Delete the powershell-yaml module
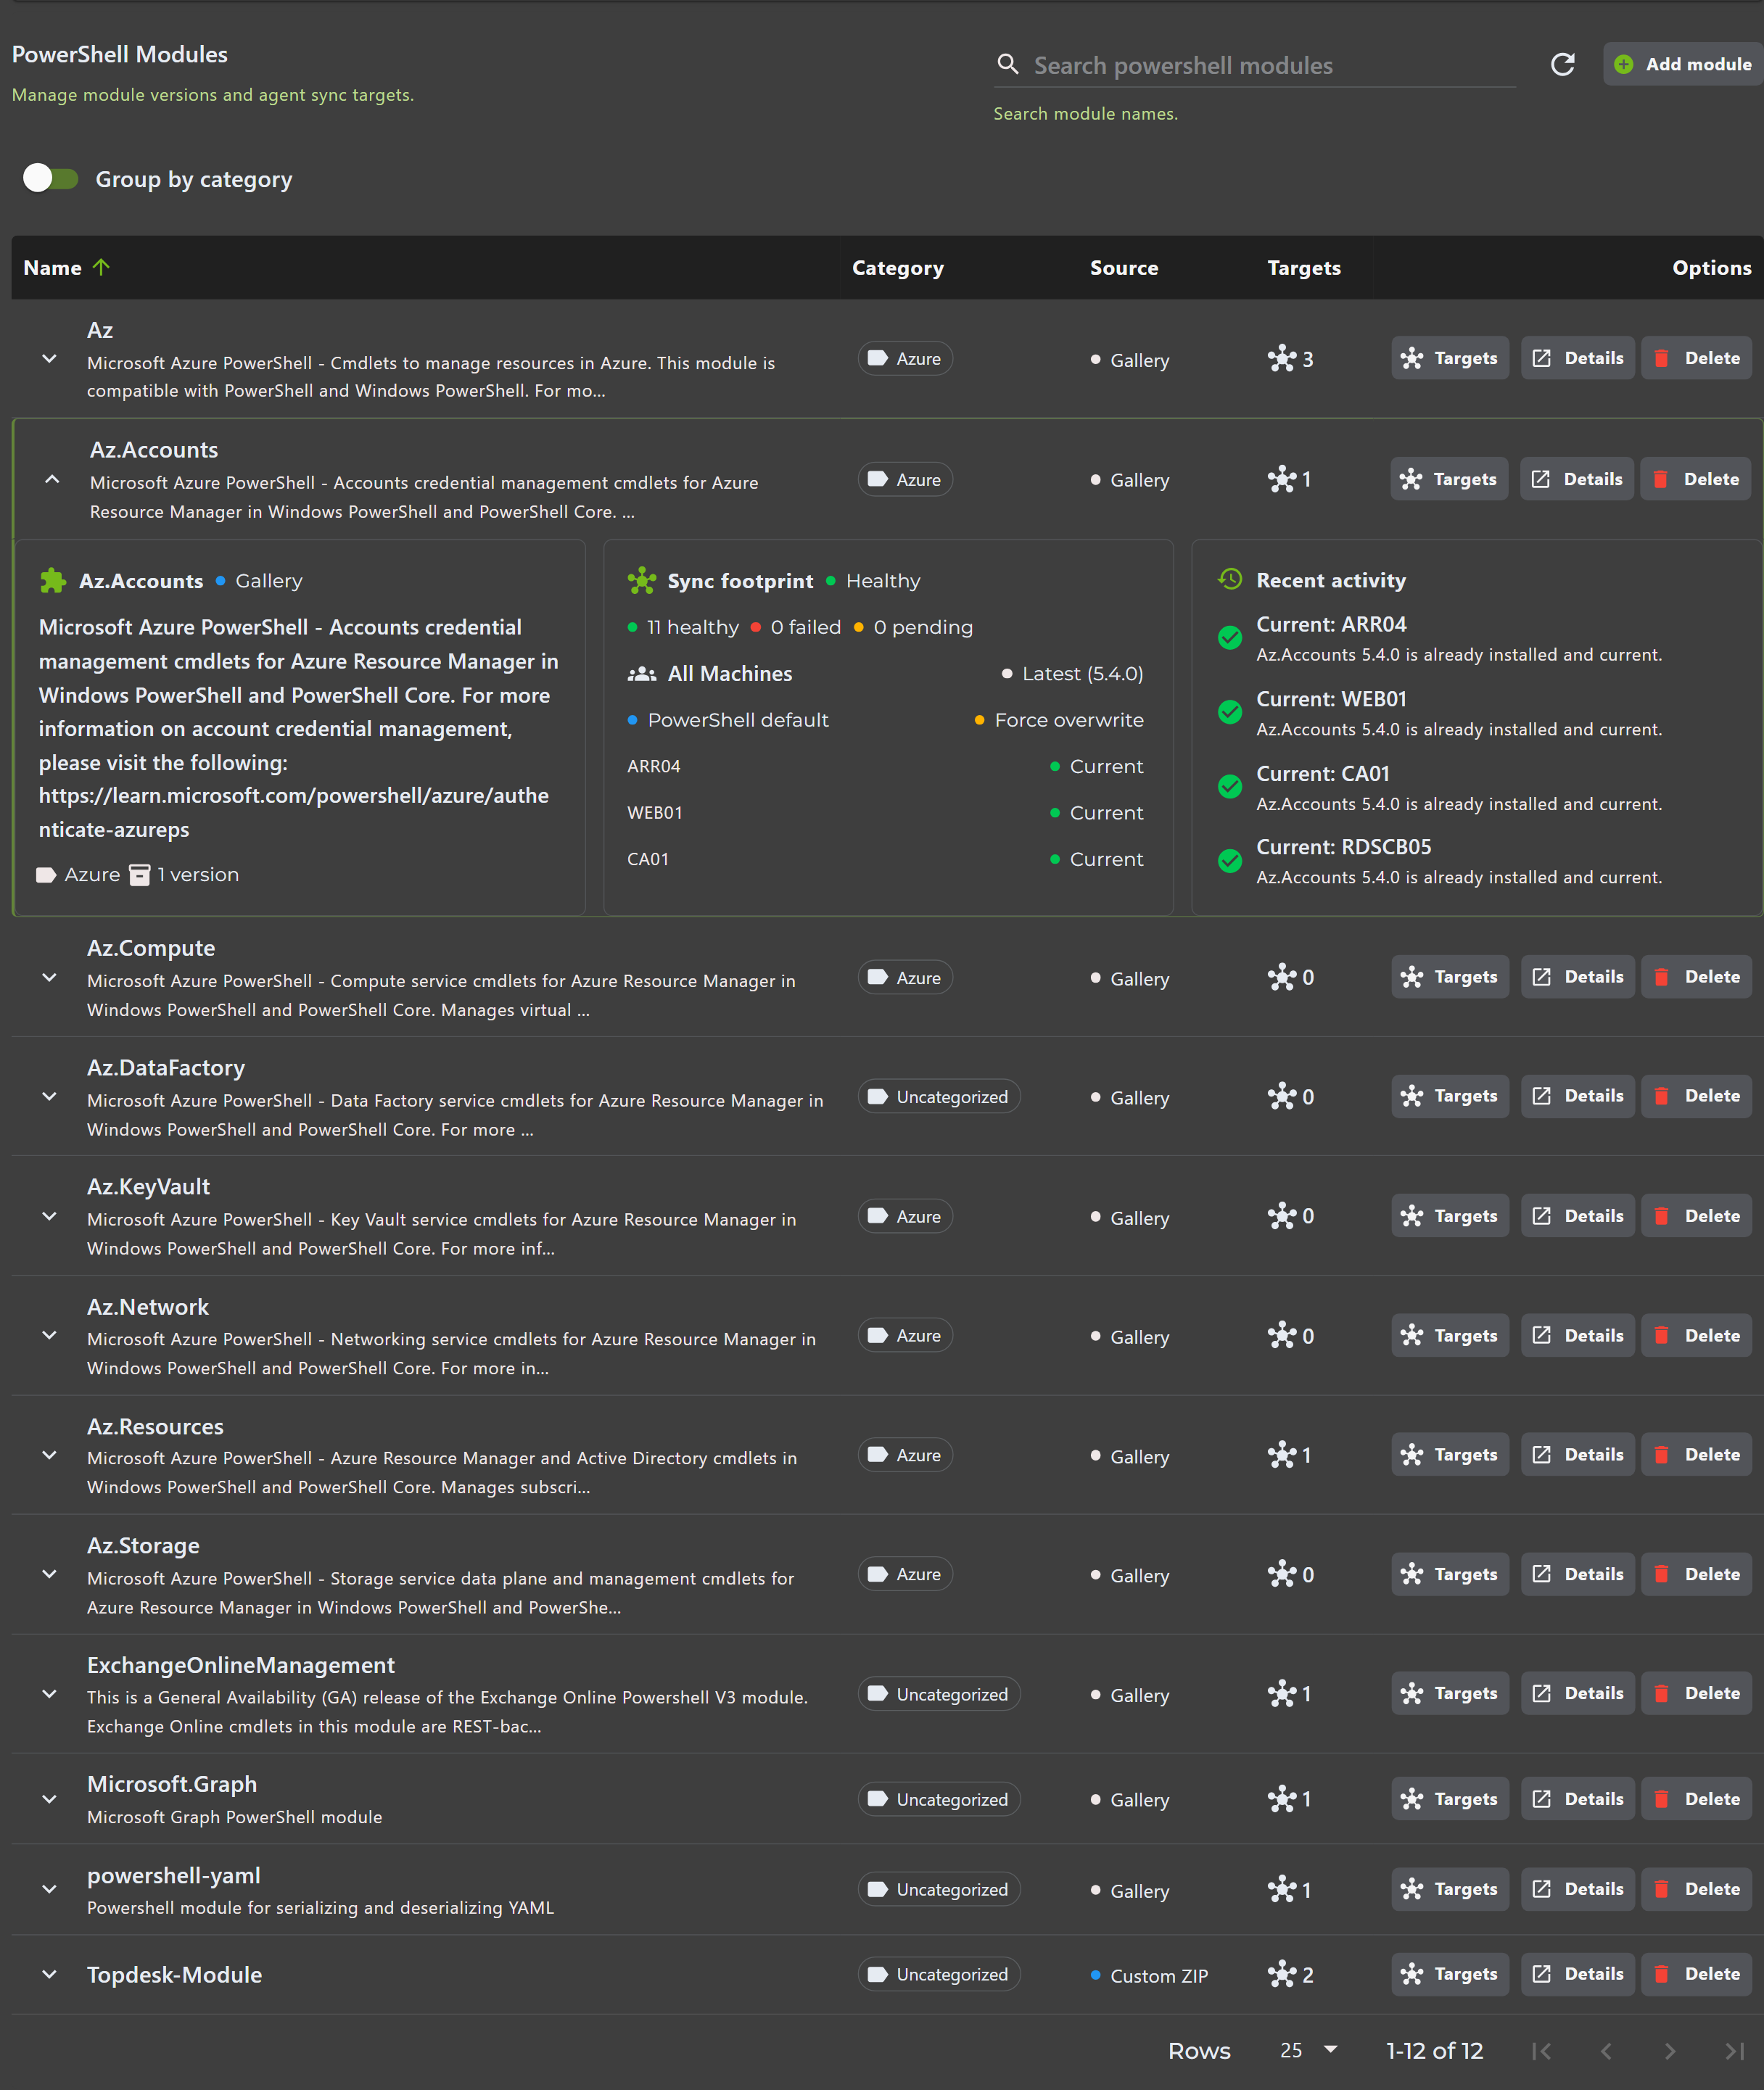This screenshot has width=1764, height=2090. coord(1696,1889)
